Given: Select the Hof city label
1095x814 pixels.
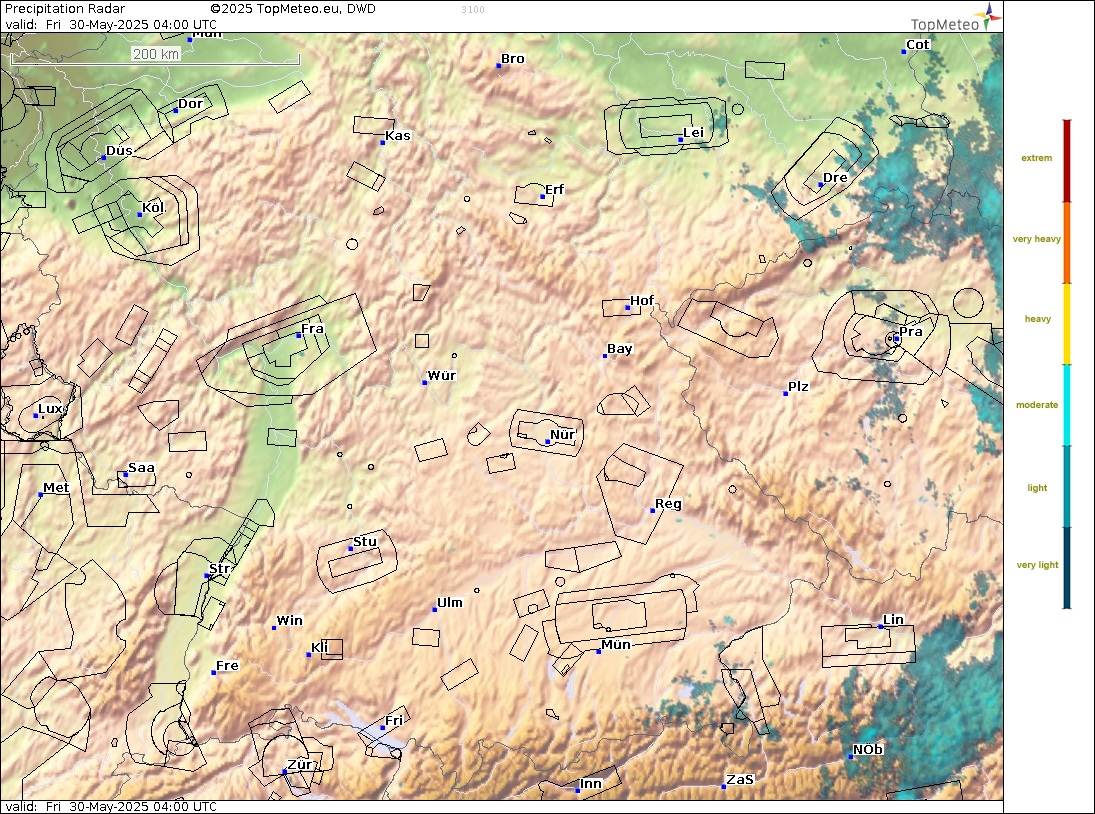Looking at the screenshot, I should click(642, 300).
